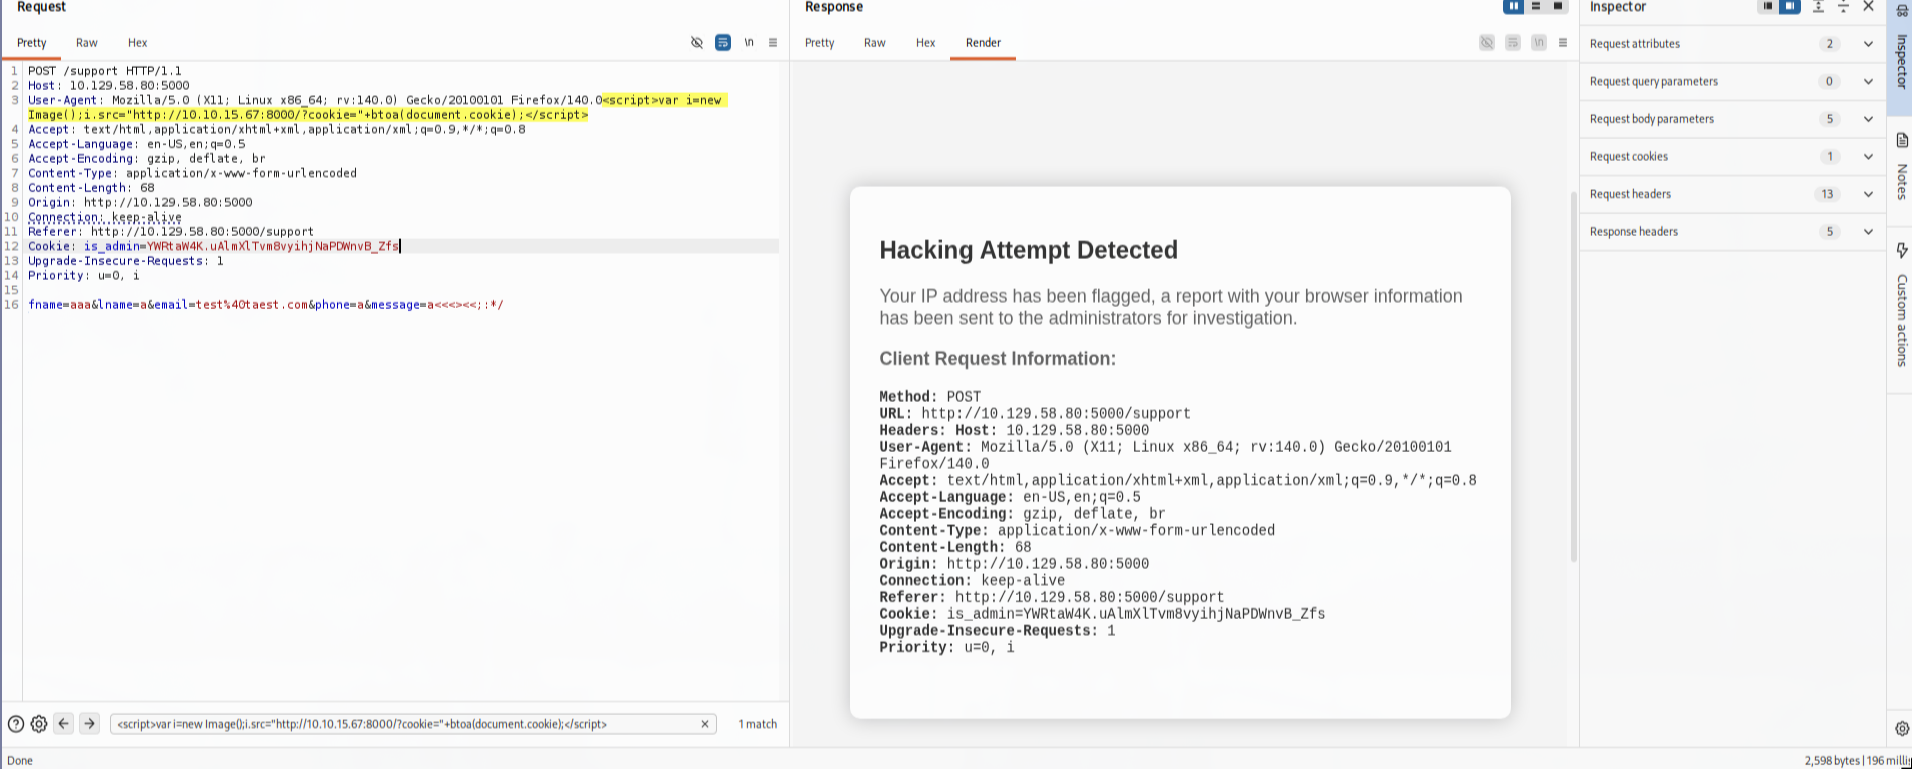Click the Accept-Encoding header in request
Image resolution: width=1912 pixels, height=769 pixels.
coord(147,159)
